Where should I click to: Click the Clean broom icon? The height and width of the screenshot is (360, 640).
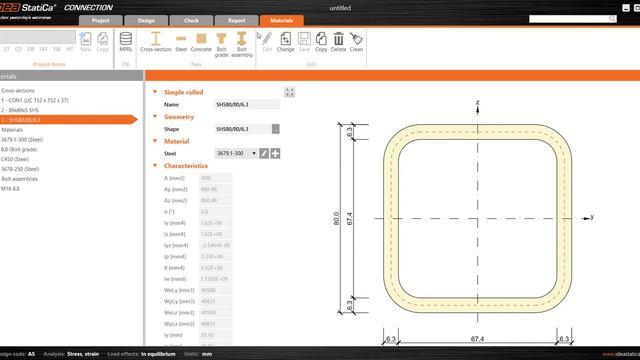click(356, 42)
